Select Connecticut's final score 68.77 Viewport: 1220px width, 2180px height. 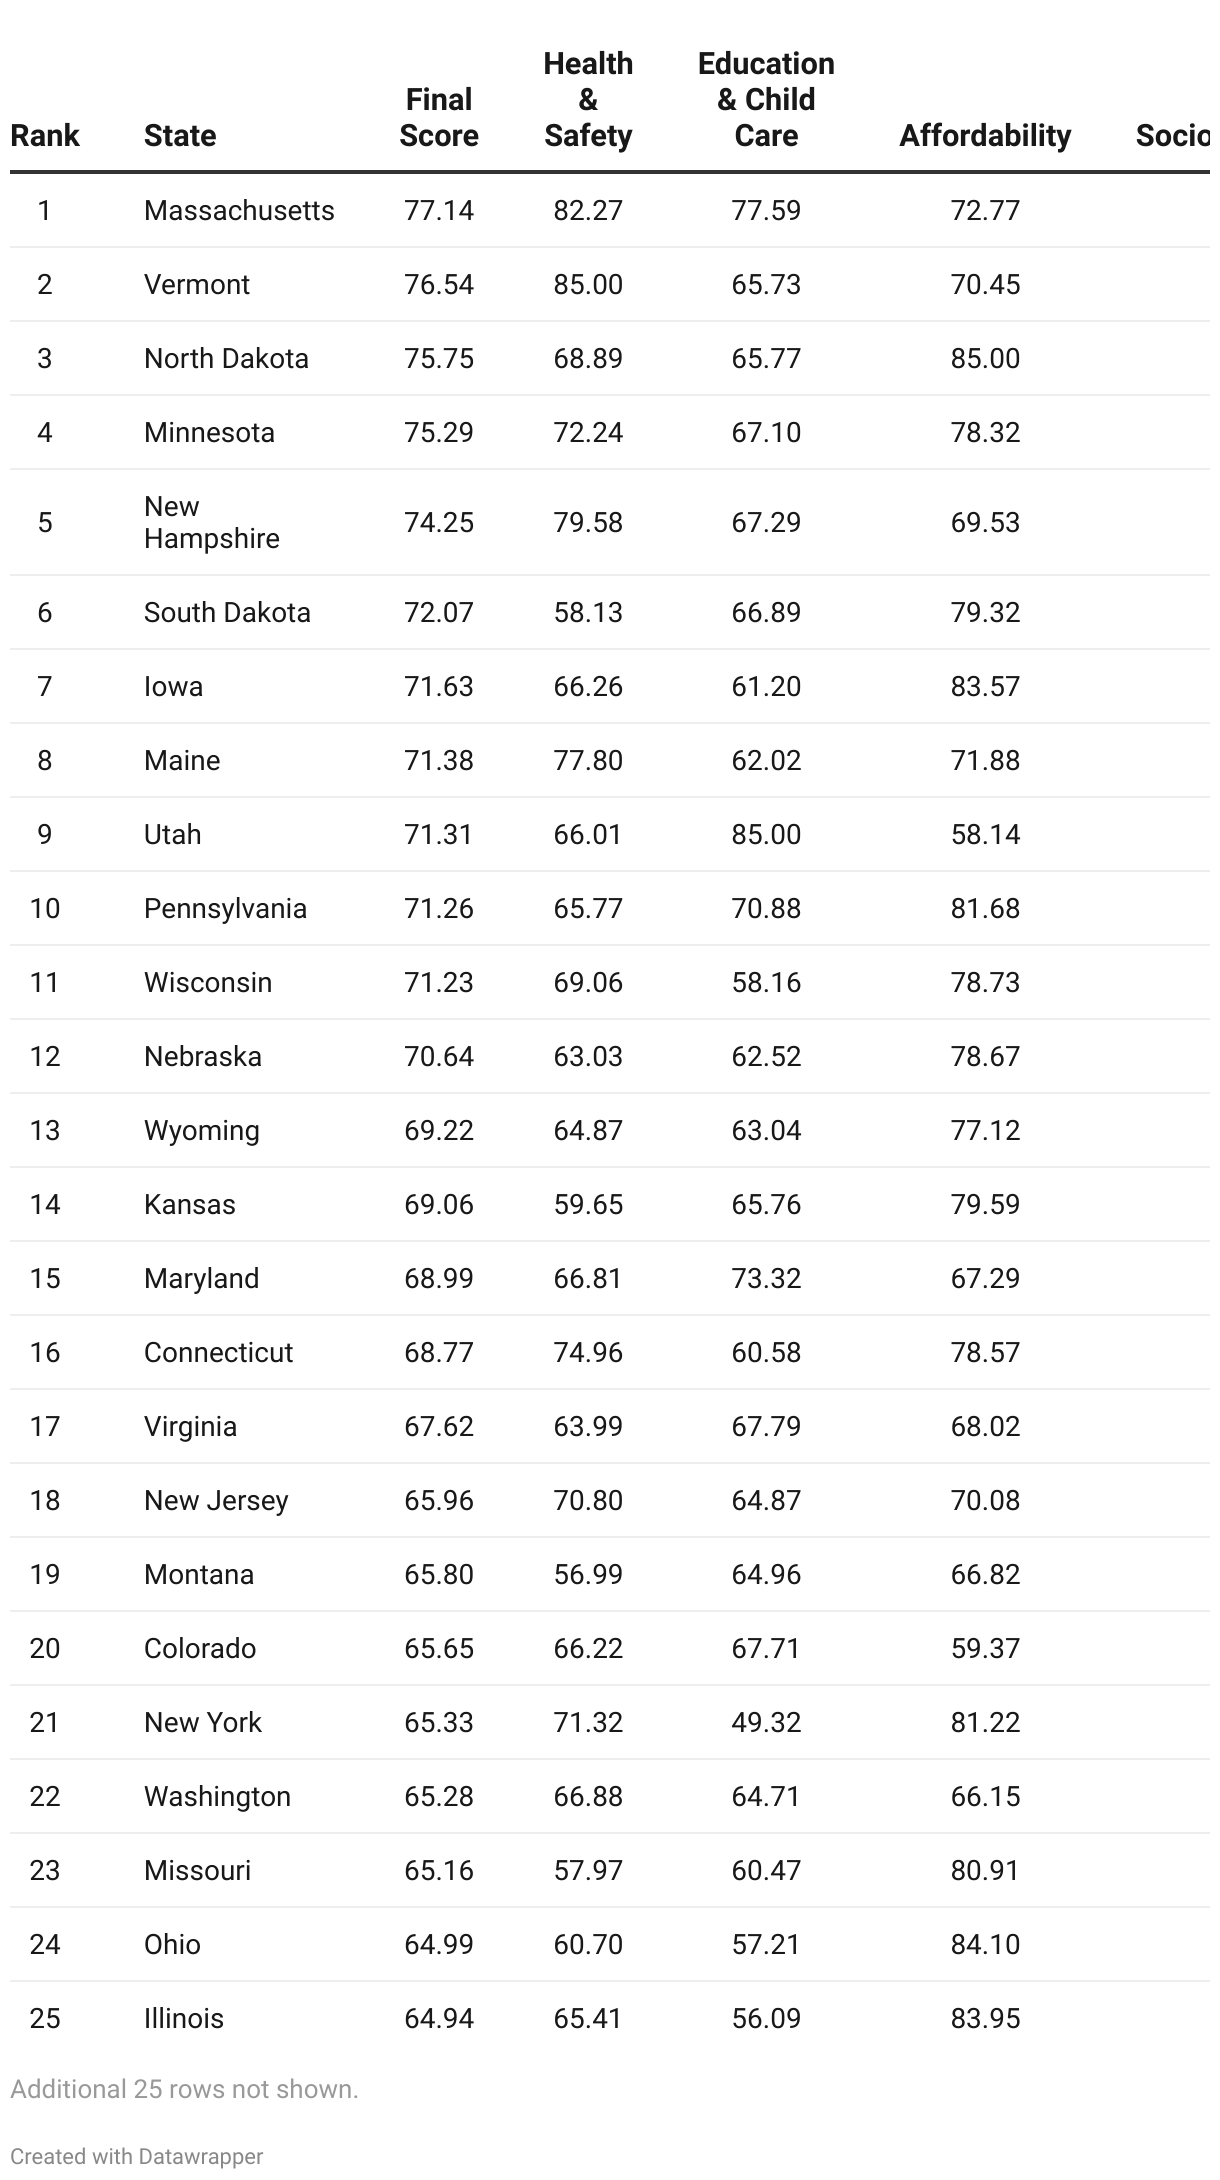(x=438, y=1353)
